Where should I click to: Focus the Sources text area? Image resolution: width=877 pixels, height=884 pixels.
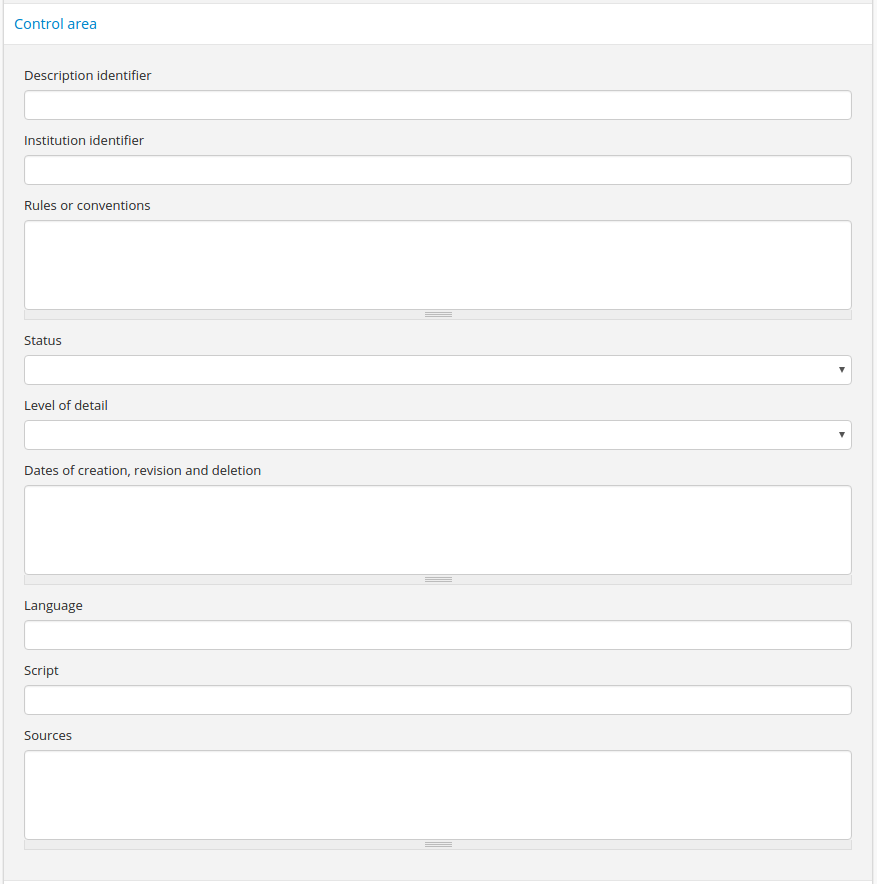click(x=437, y=794)
